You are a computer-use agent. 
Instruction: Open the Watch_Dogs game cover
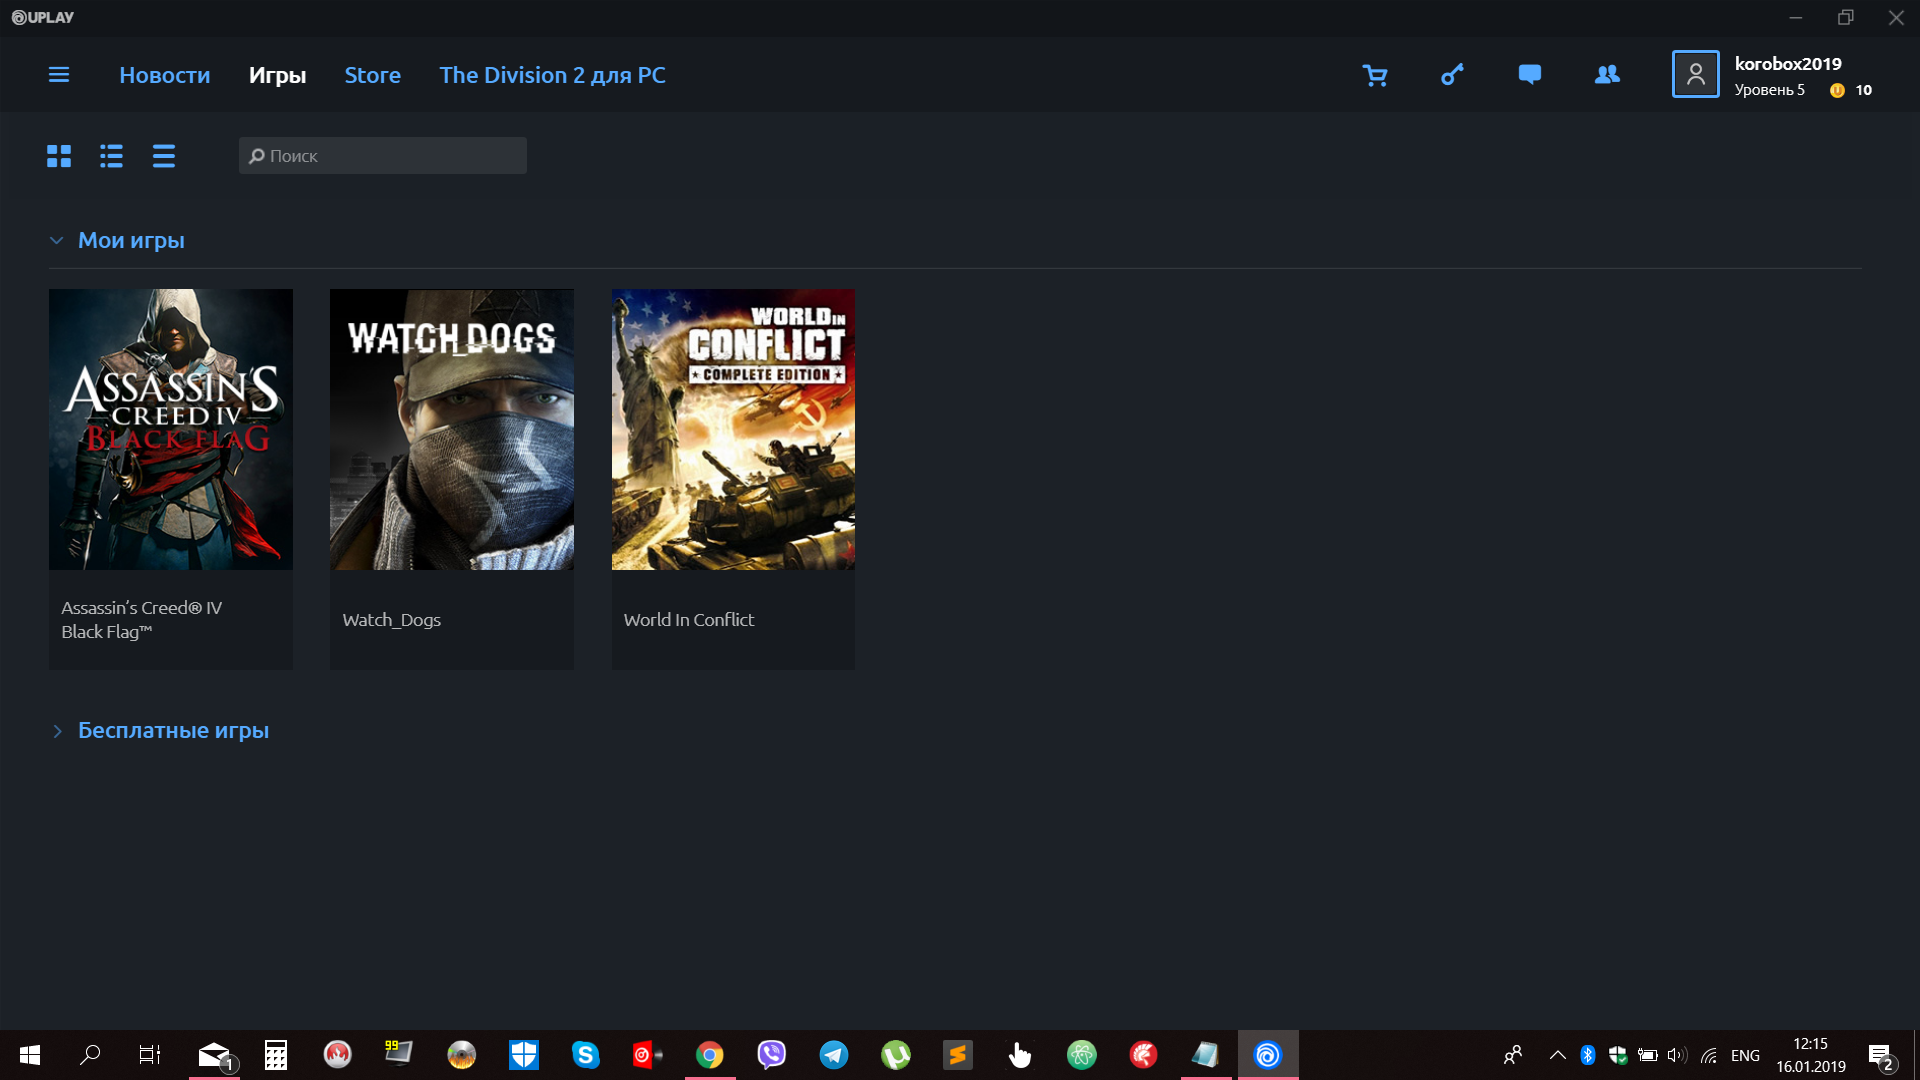point(452,429)
